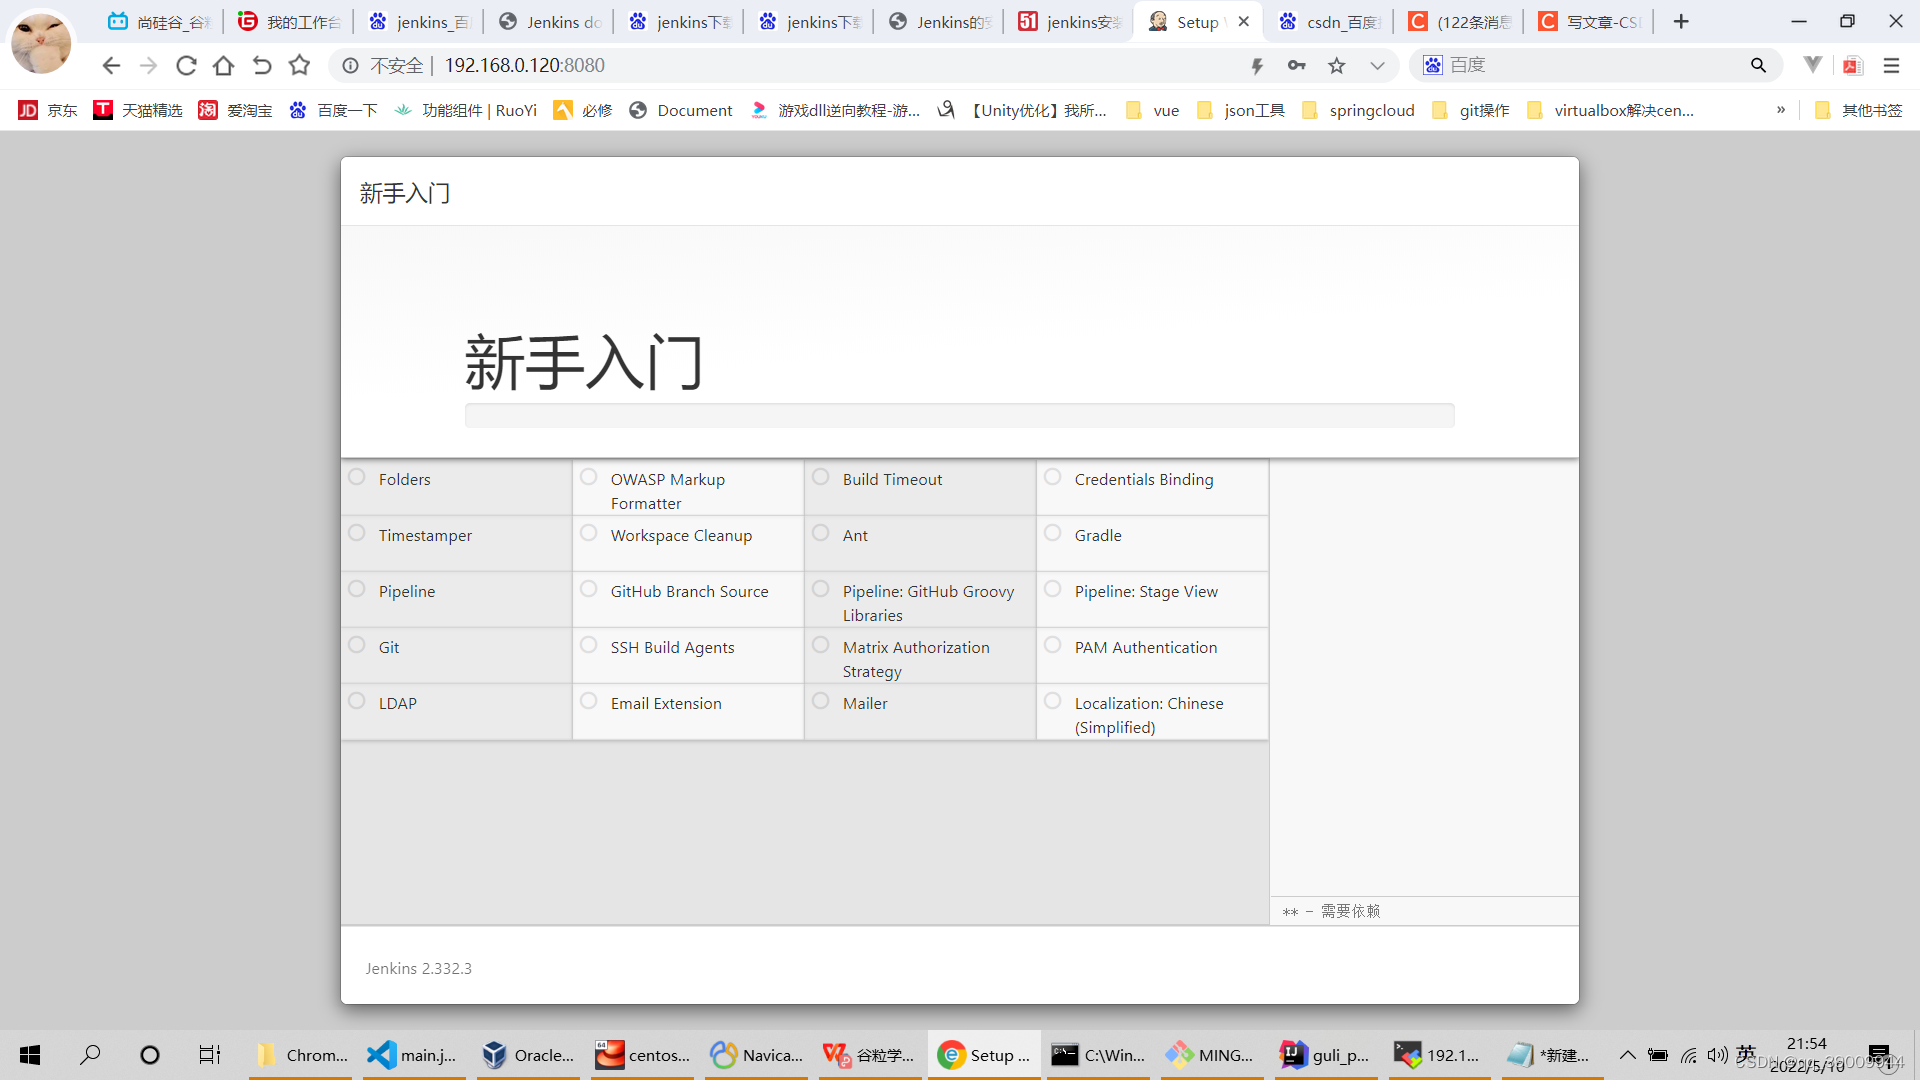Click the browser back arrow
The width and height of the screenshot is (1920, 1080).
(110, 65)
